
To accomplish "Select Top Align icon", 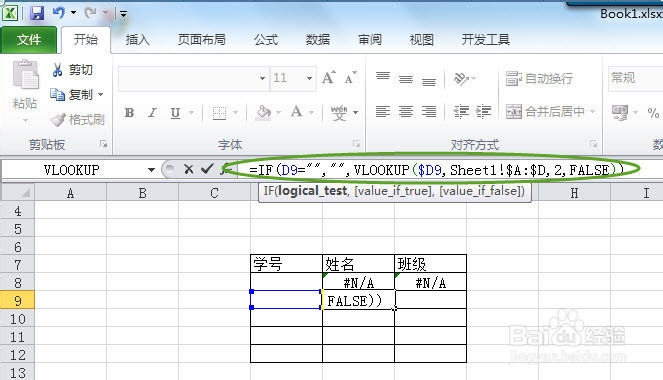I will tap(383, 77).
